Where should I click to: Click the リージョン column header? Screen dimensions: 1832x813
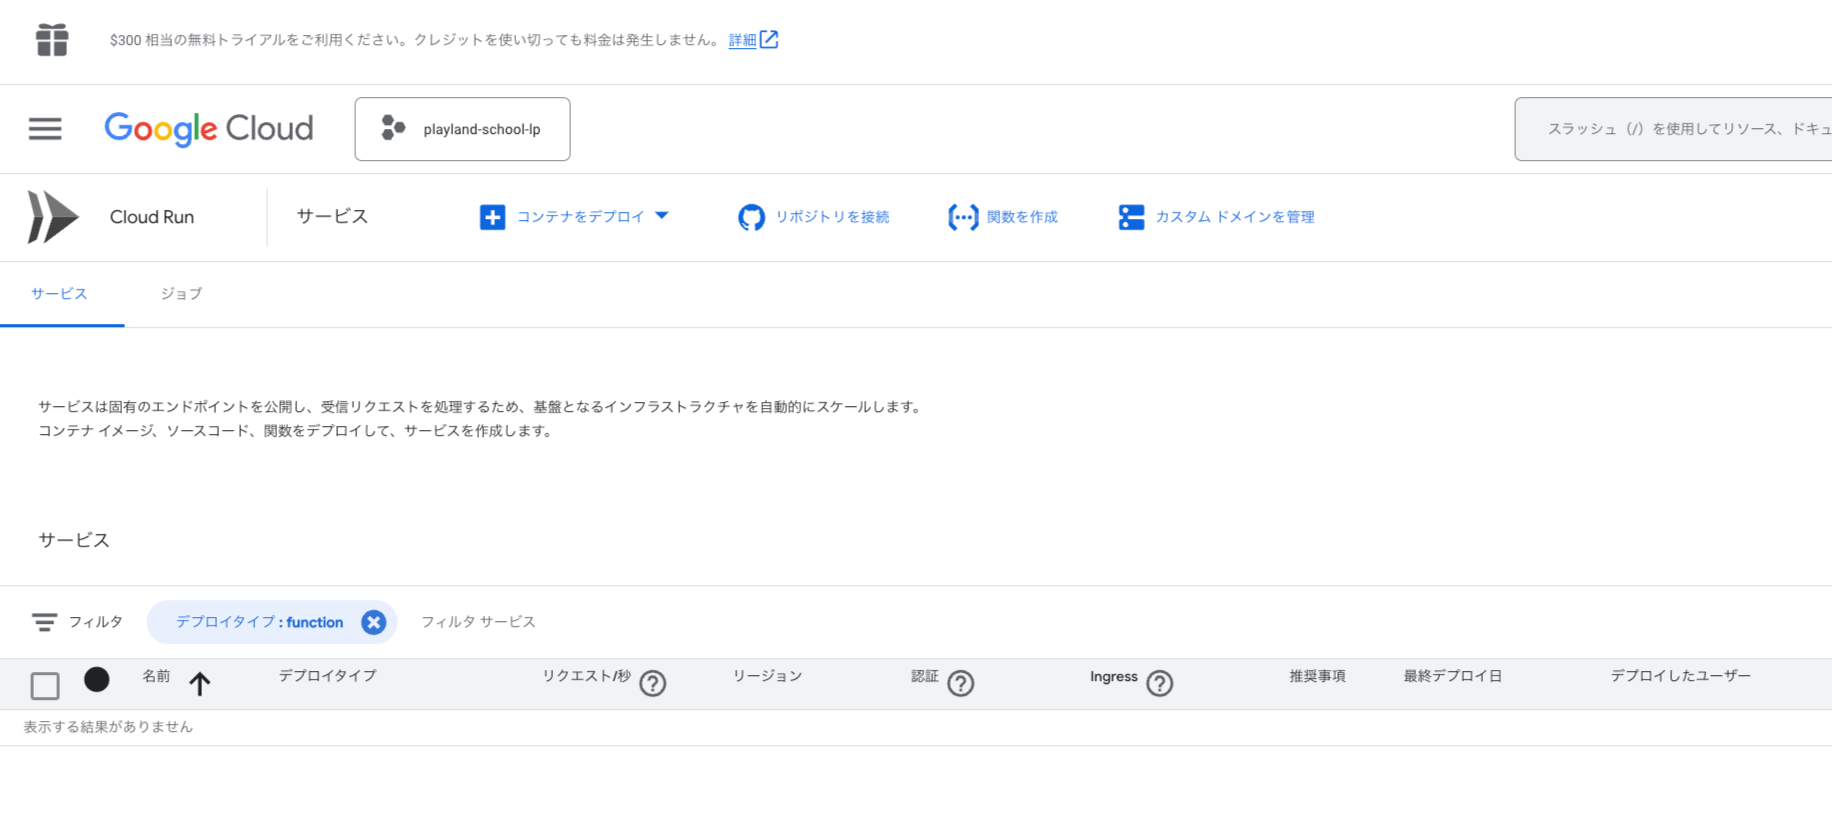tap(767, 676)
